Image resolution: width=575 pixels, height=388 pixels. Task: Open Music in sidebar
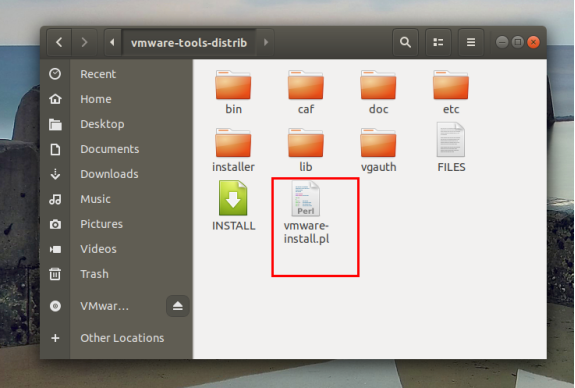click(95, 199)
